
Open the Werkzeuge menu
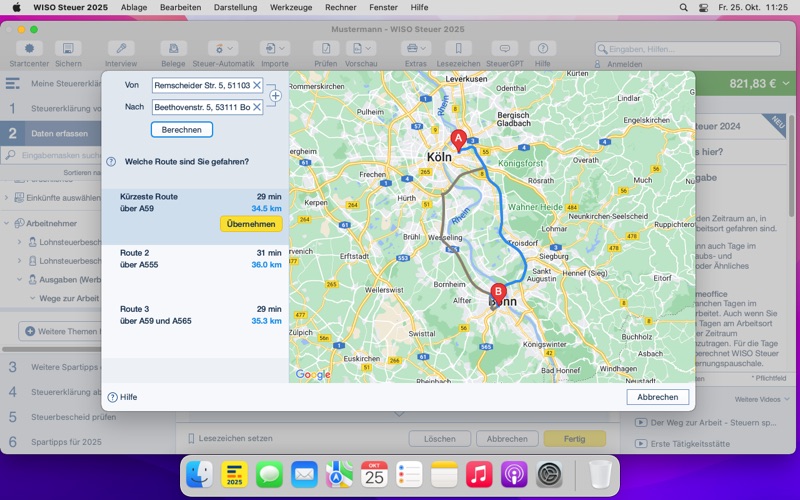click(291, 7)
